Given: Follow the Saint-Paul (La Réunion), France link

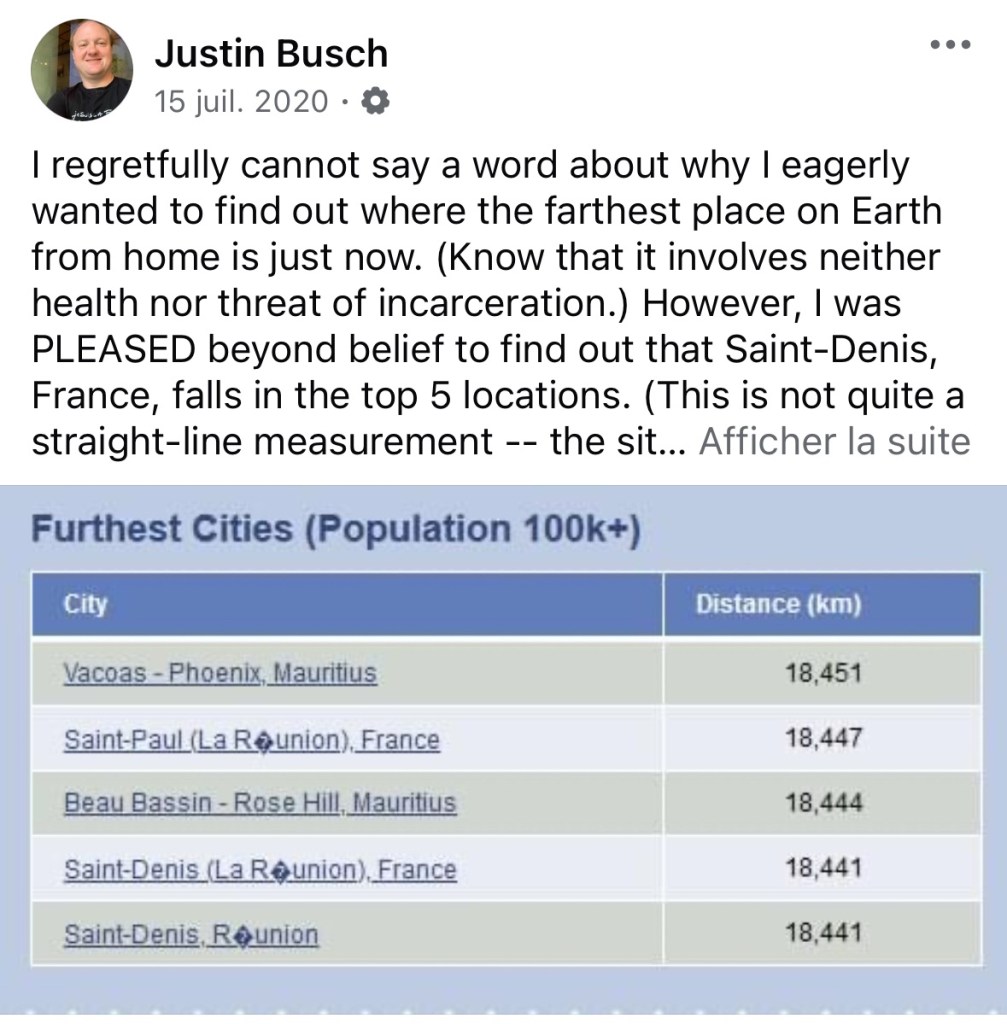Looking at the screenshot, I should pos(251,740).
